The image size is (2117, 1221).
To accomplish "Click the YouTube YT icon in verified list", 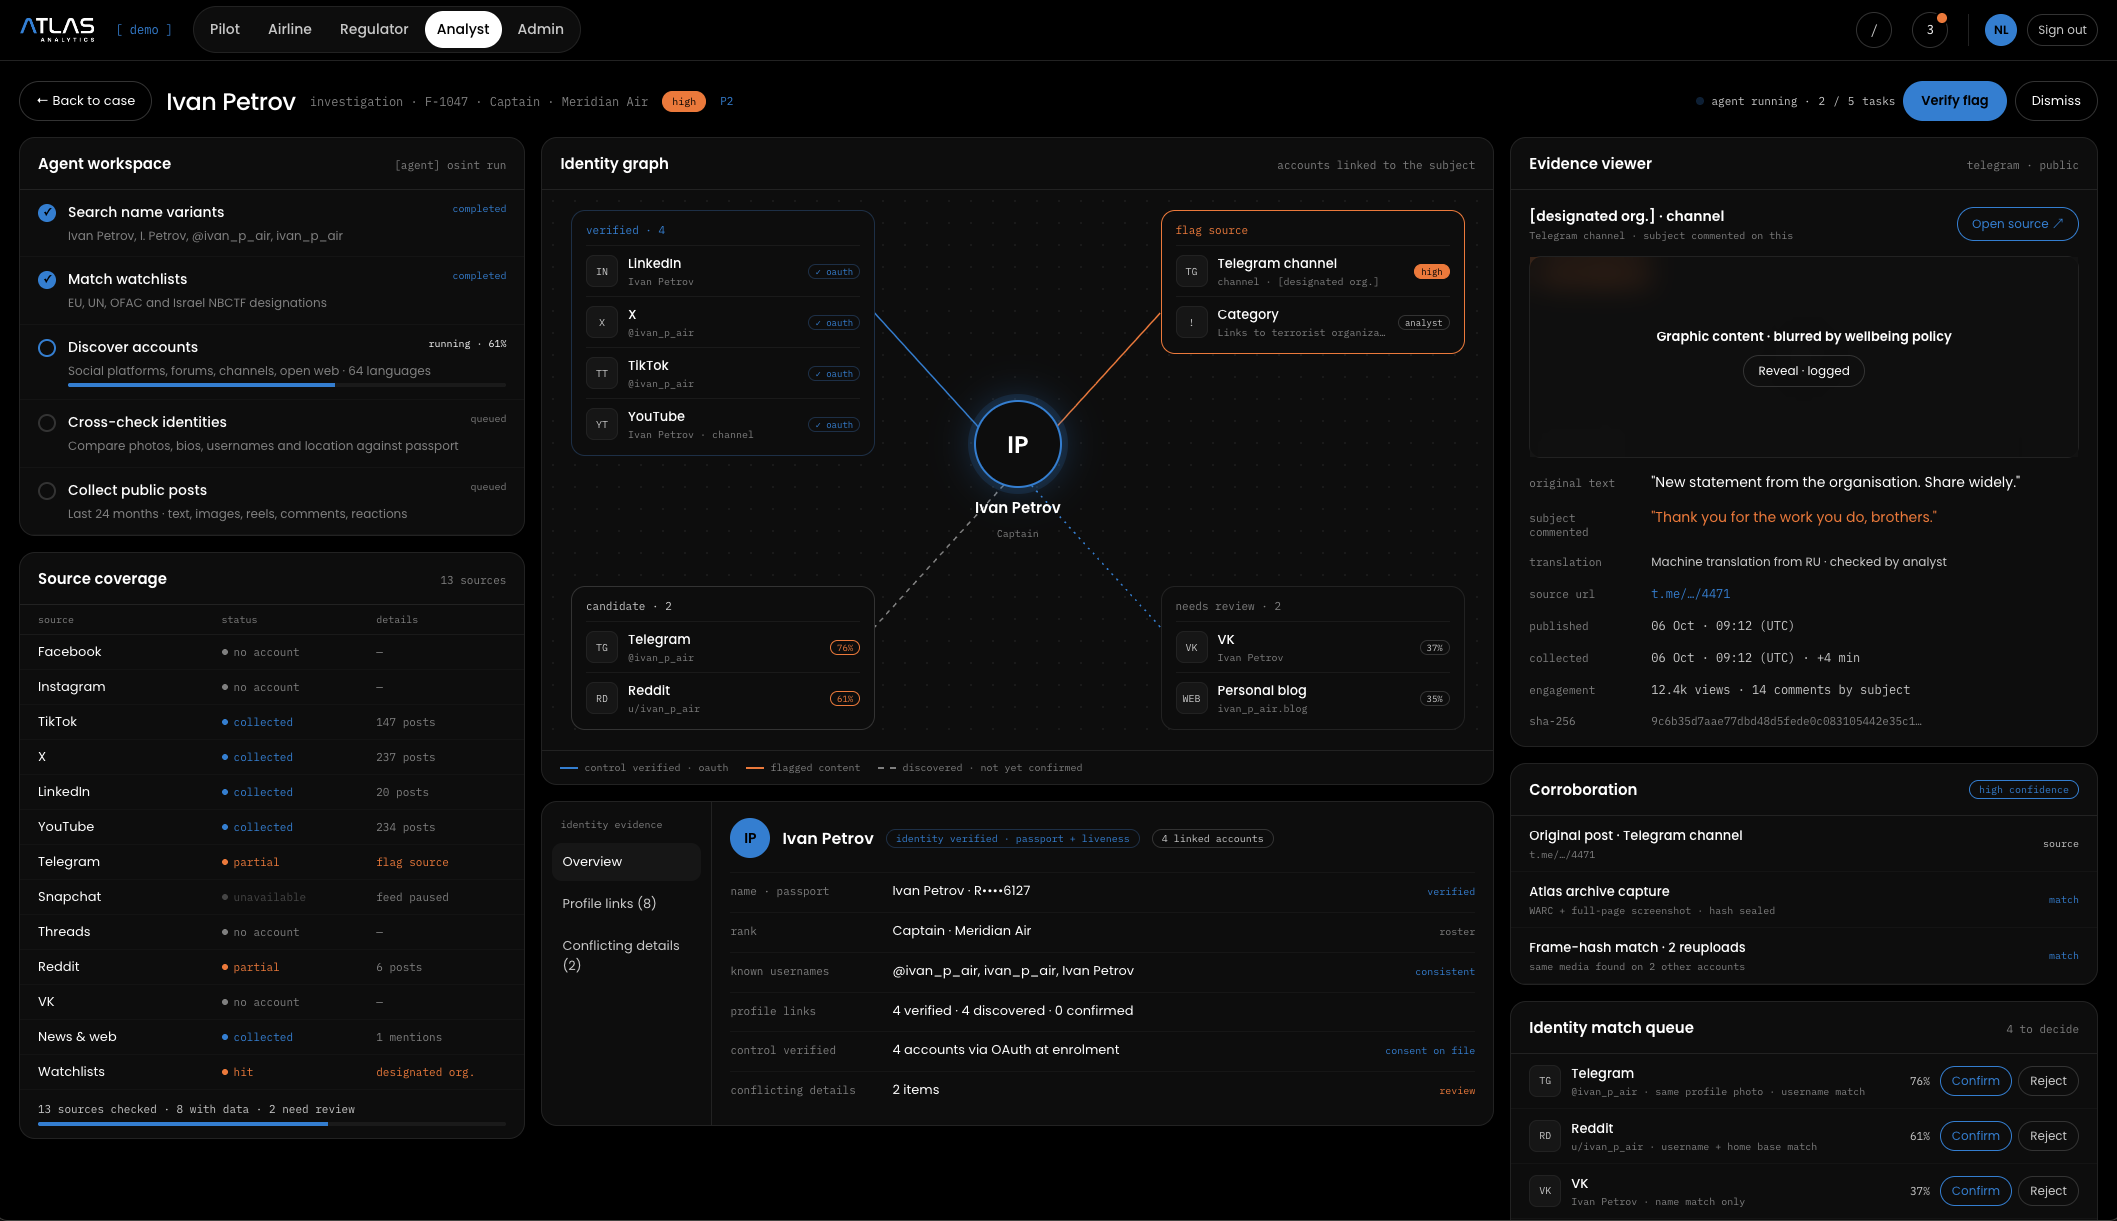I will [x=602, y=424].
